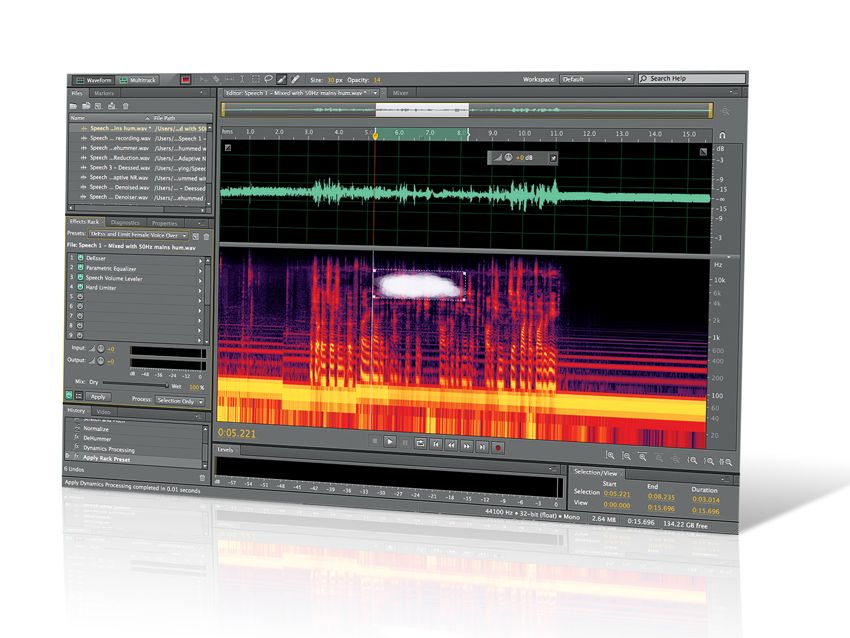Toggle power for the DeEsser effect
Viewport: 850px width, 638px height.
(x=80, y=258)
